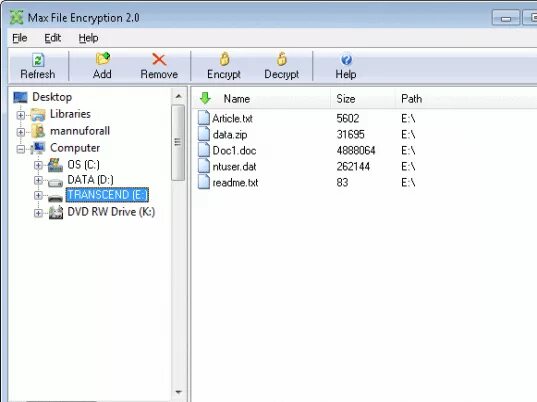Collapse the Computer tree node
This screenshot has width=537, height=402.
(21, 149)
